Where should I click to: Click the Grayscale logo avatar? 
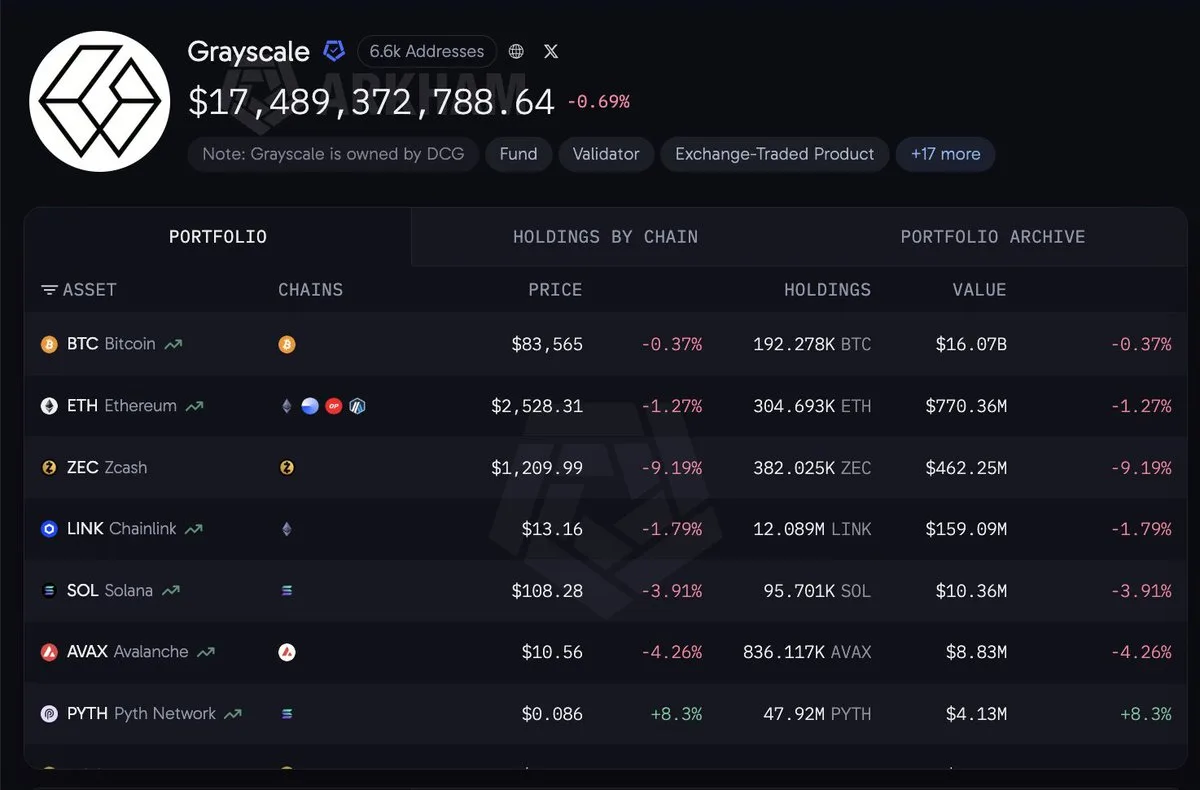[x=100, y=101]
